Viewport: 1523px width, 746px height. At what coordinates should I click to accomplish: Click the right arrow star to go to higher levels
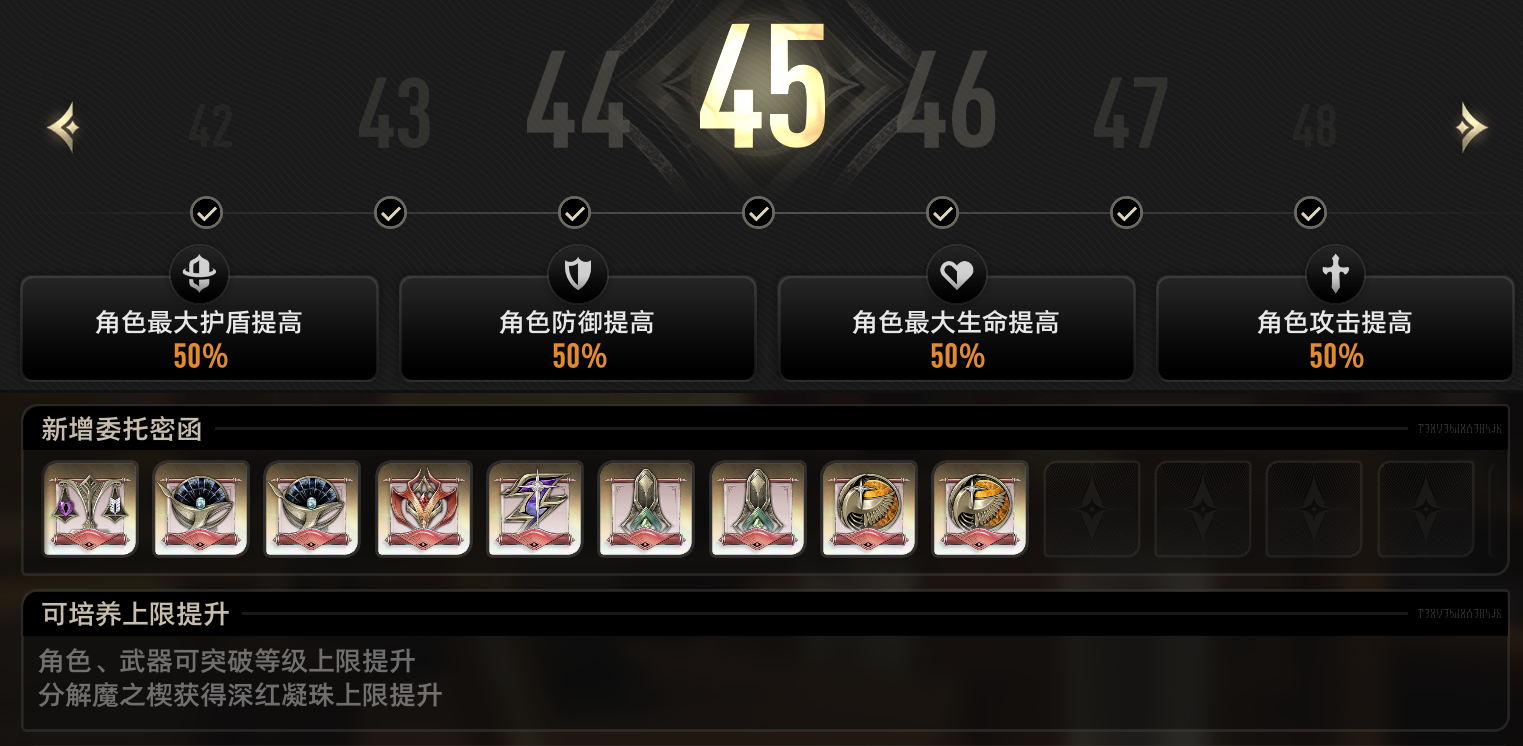1471,127
